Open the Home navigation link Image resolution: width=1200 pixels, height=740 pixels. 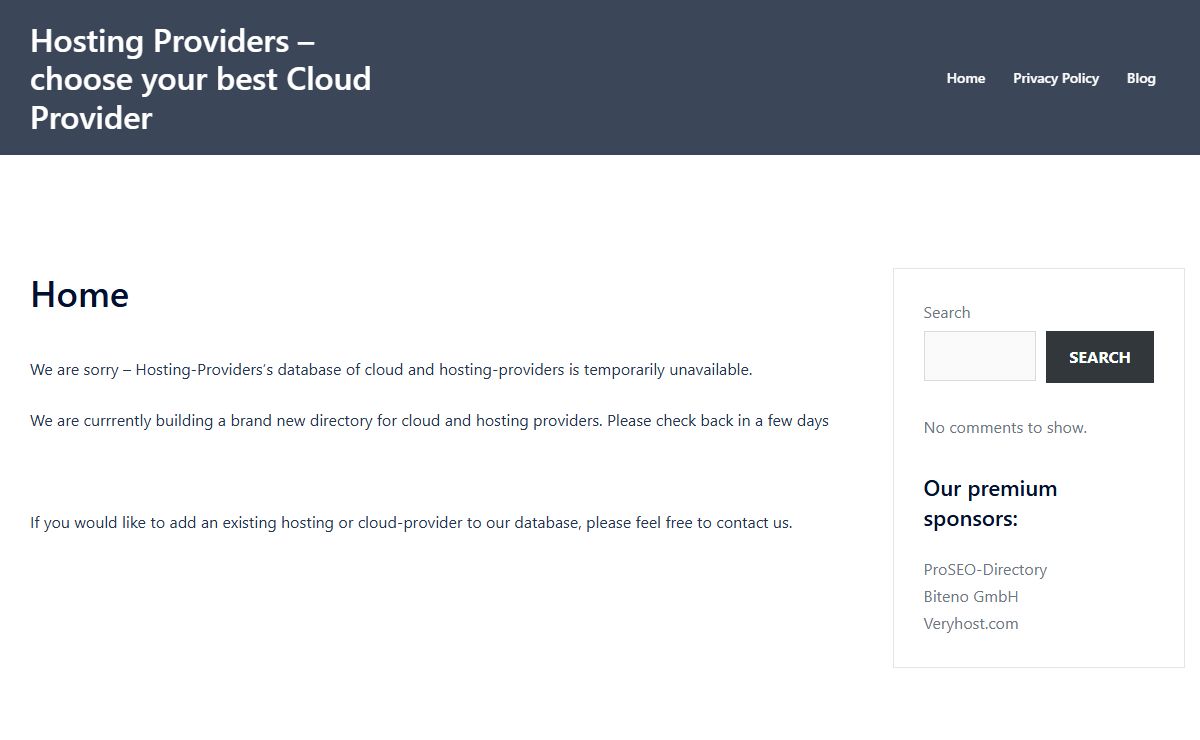[965, 78]
